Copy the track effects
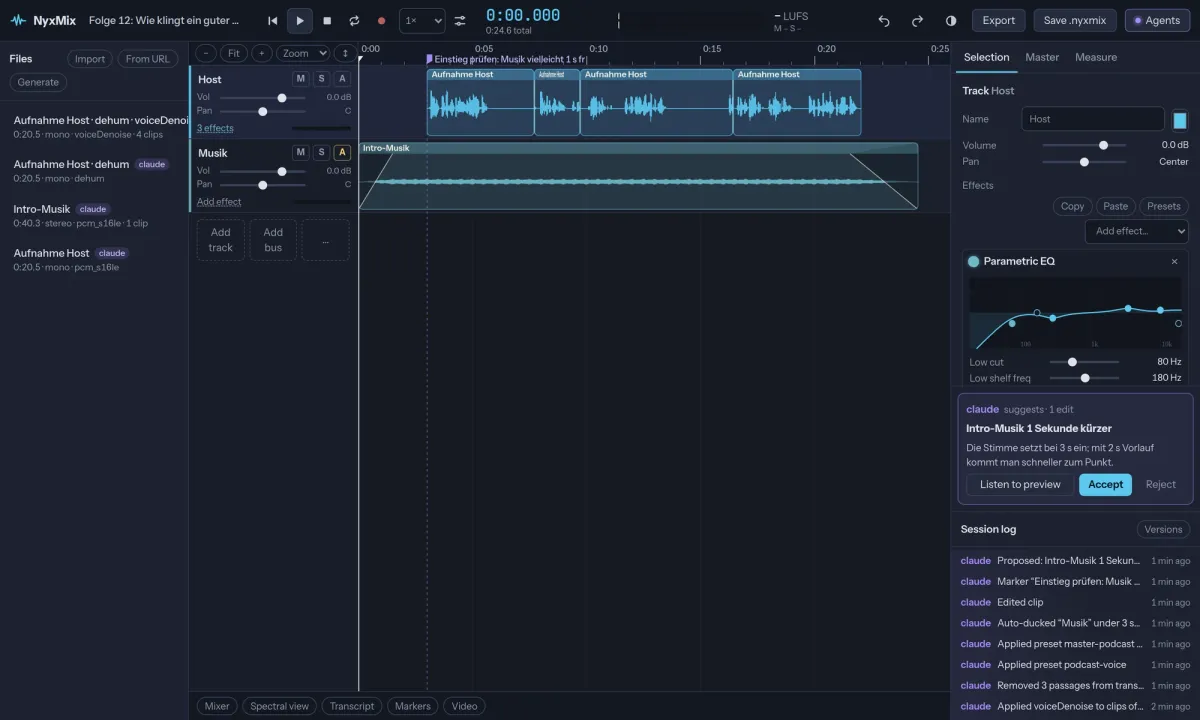The height and width of the screenshot is (720, 1200). (x=1072, y=206)
